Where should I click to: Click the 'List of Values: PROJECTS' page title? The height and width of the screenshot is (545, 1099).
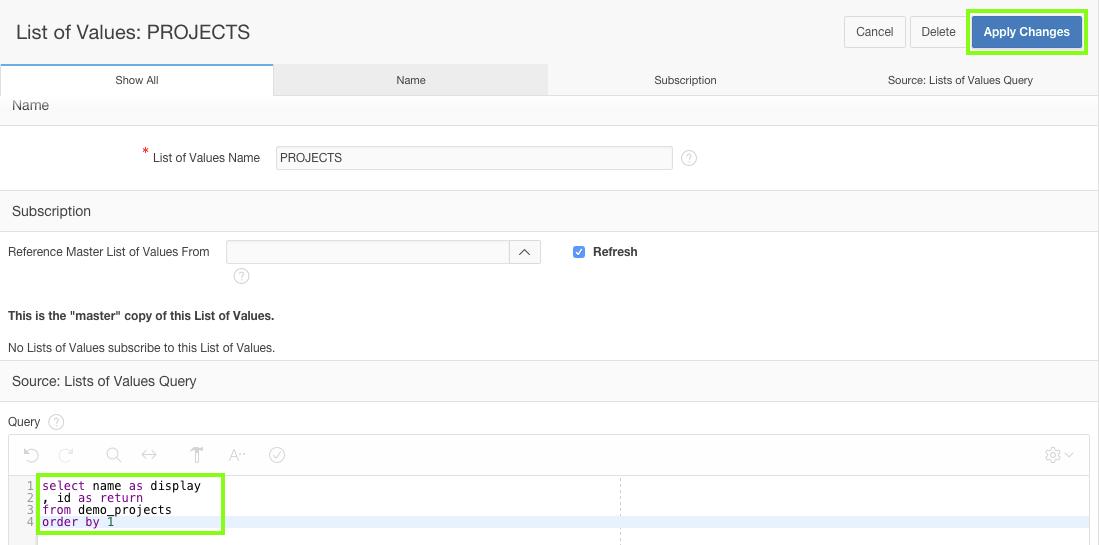point(133,32)
